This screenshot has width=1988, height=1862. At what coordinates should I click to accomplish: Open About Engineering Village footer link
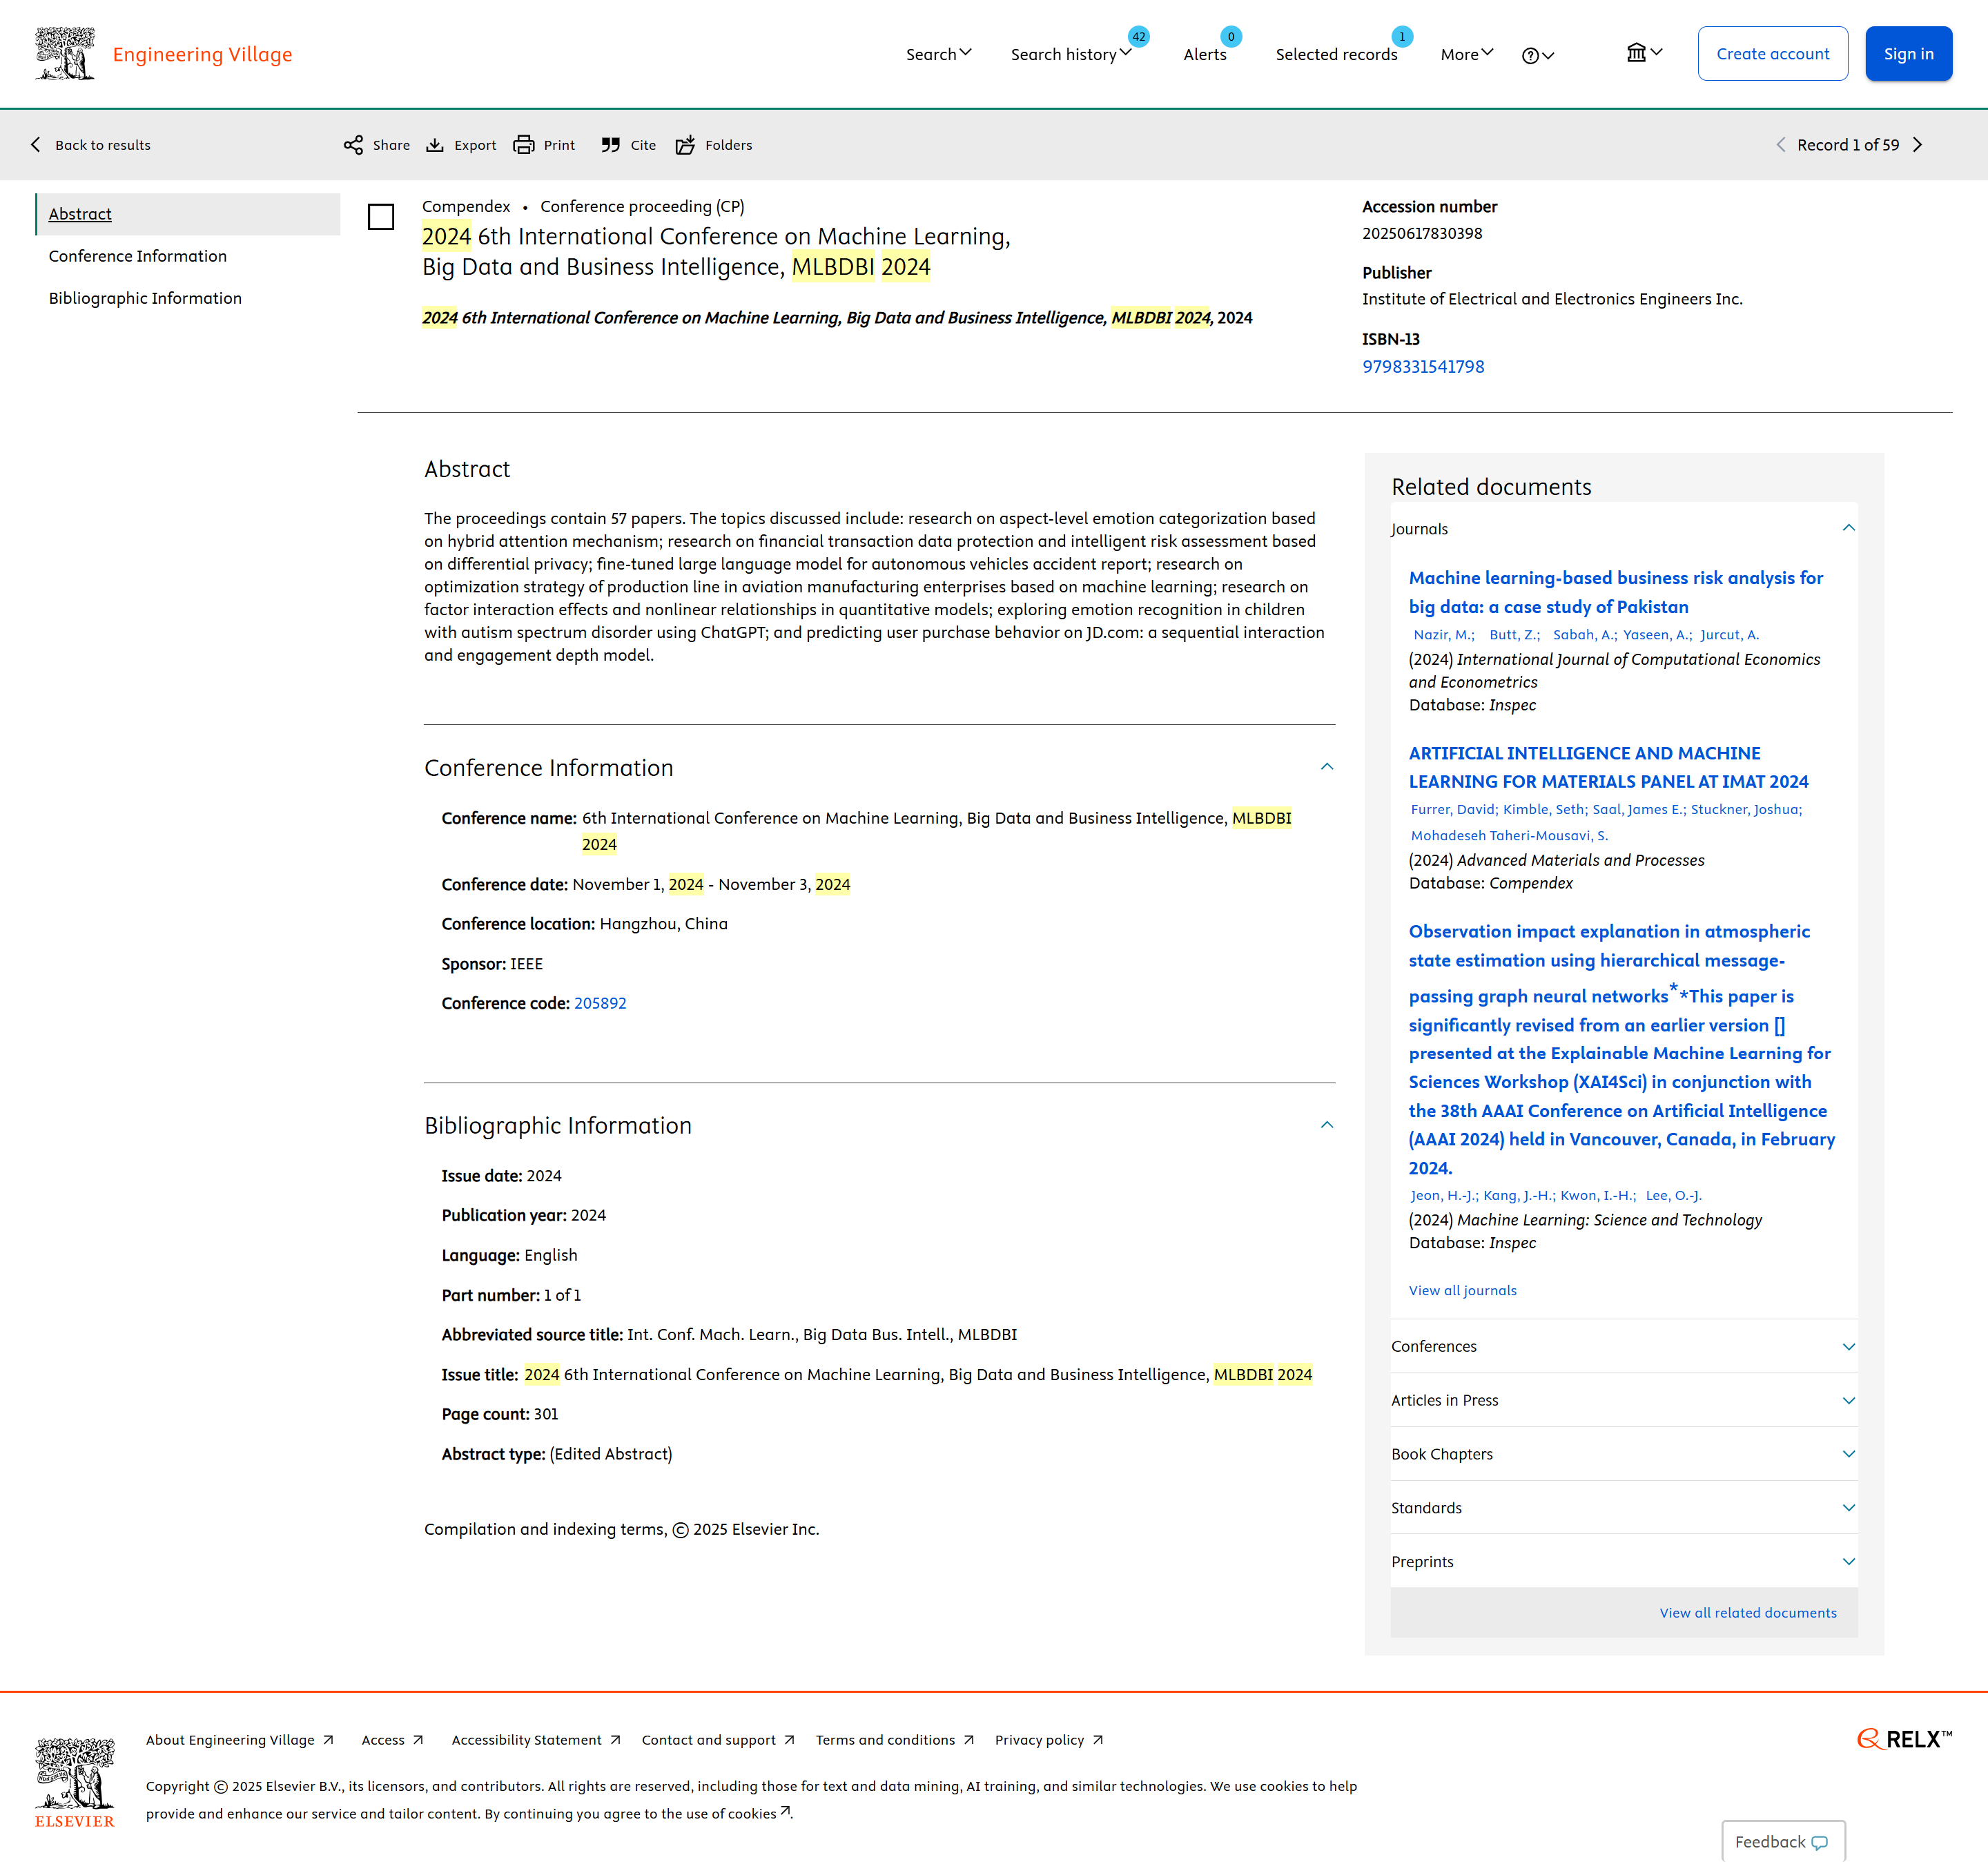[239, 1740]
